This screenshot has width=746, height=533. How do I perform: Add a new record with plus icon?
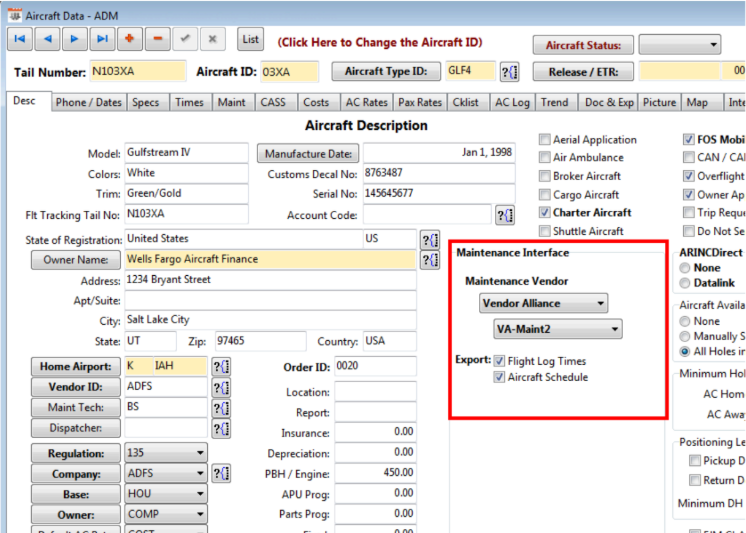(129, 40)
